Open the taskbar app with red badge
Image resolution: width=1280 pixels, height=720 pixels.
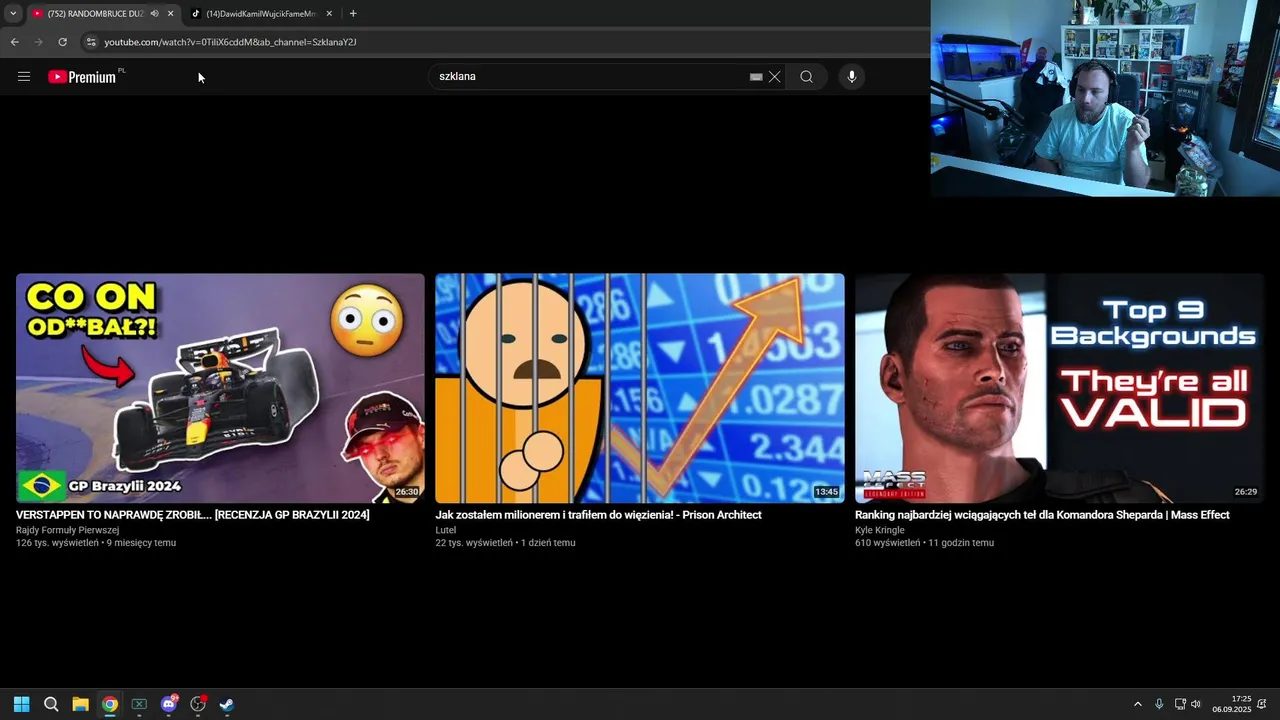[x=198, y=704]
